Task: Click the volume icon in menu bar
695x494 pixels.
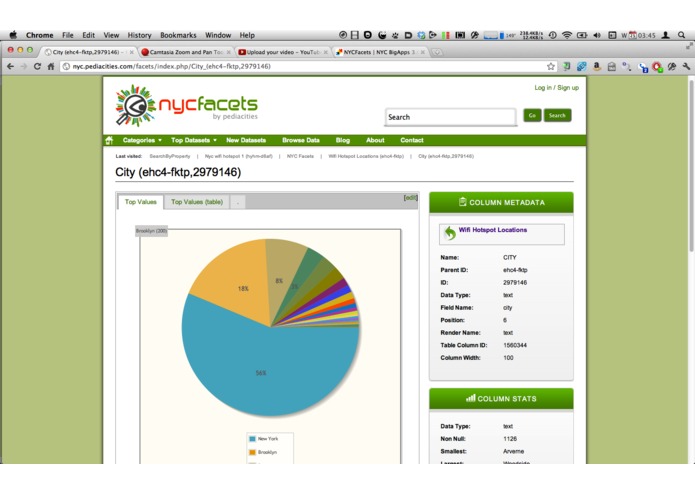Action: 597,35
